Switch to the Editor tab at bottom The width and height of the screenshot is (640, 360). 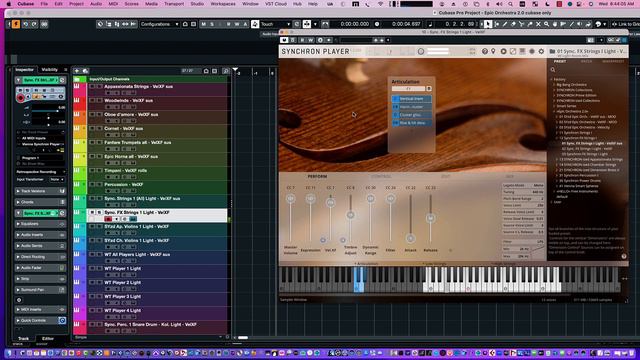(48, 338)
